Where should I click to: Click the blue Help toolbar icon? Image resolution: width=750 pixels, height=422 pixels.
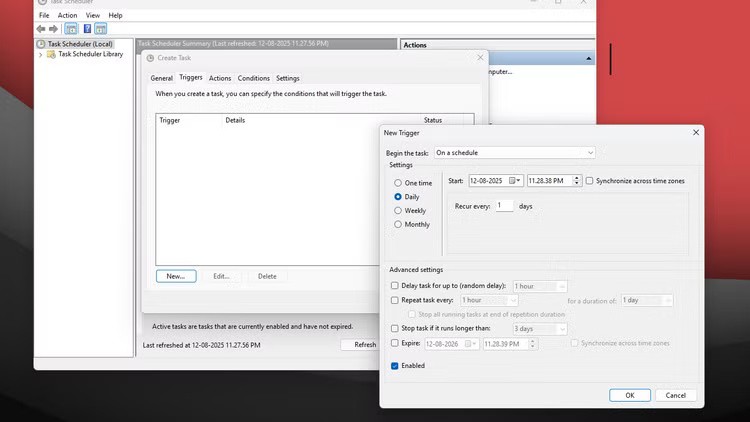pos(87,29)
